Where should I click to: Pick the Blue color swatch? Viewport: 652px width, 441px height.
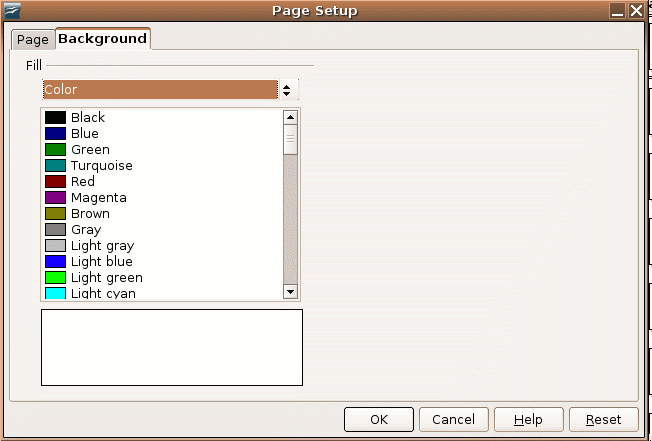[55, 133]
